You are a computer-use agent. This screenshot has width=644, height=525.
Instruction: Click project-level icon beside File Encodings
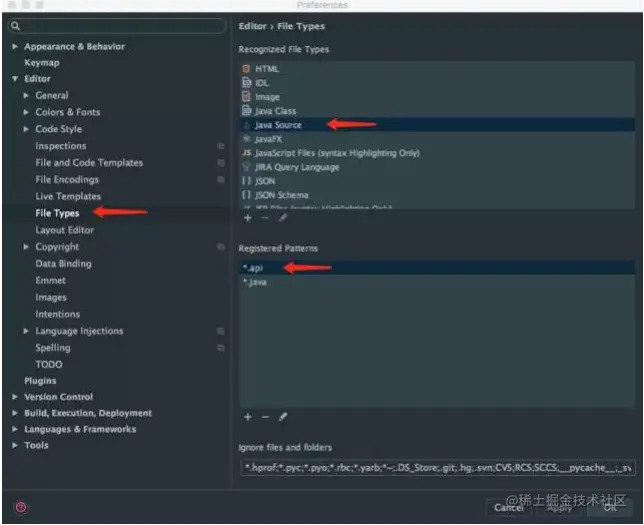(x=221, y=180)
